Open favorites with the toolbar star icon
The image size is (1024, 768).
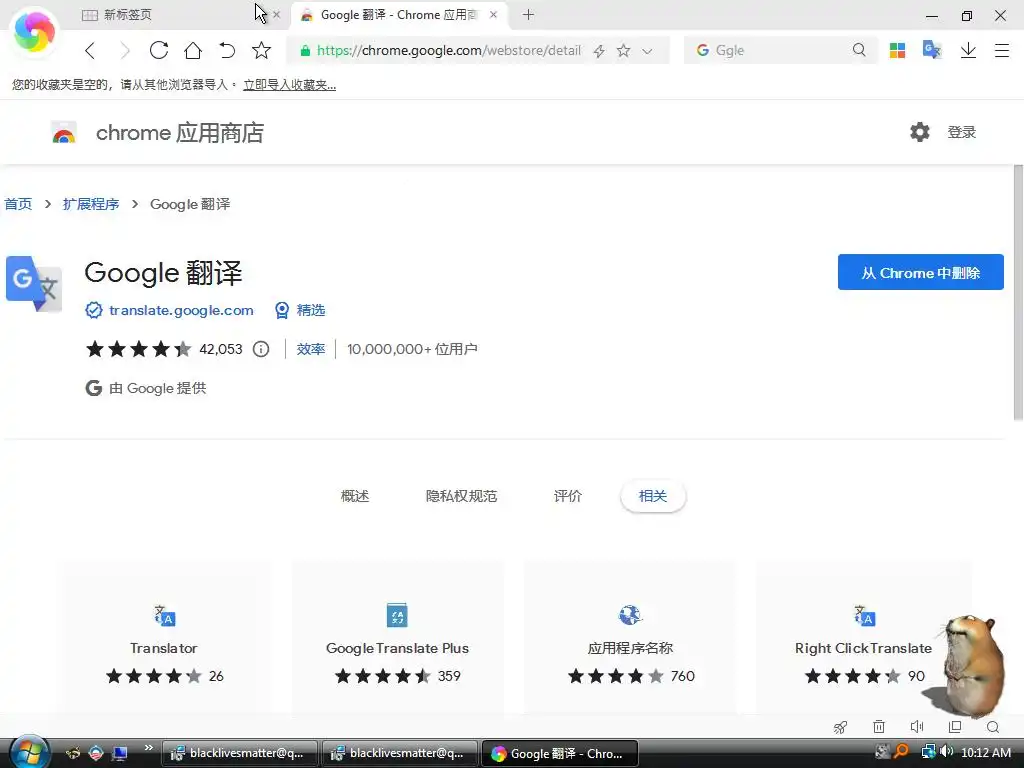[x=261, y=50]
